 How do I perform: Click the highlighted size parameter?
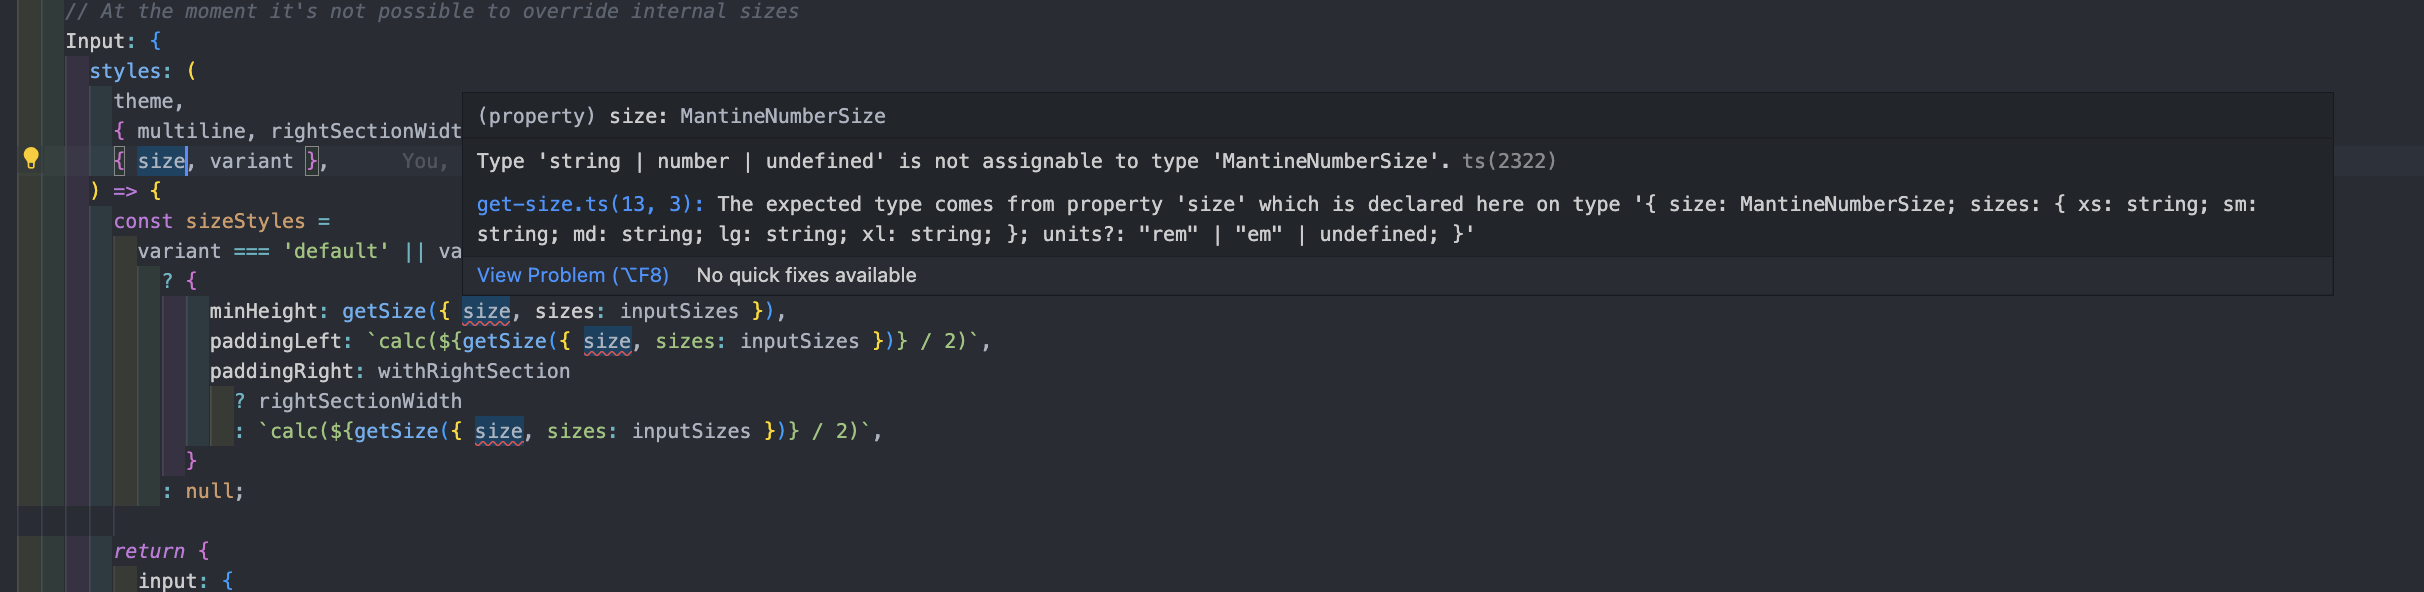(x=162, y=160)
